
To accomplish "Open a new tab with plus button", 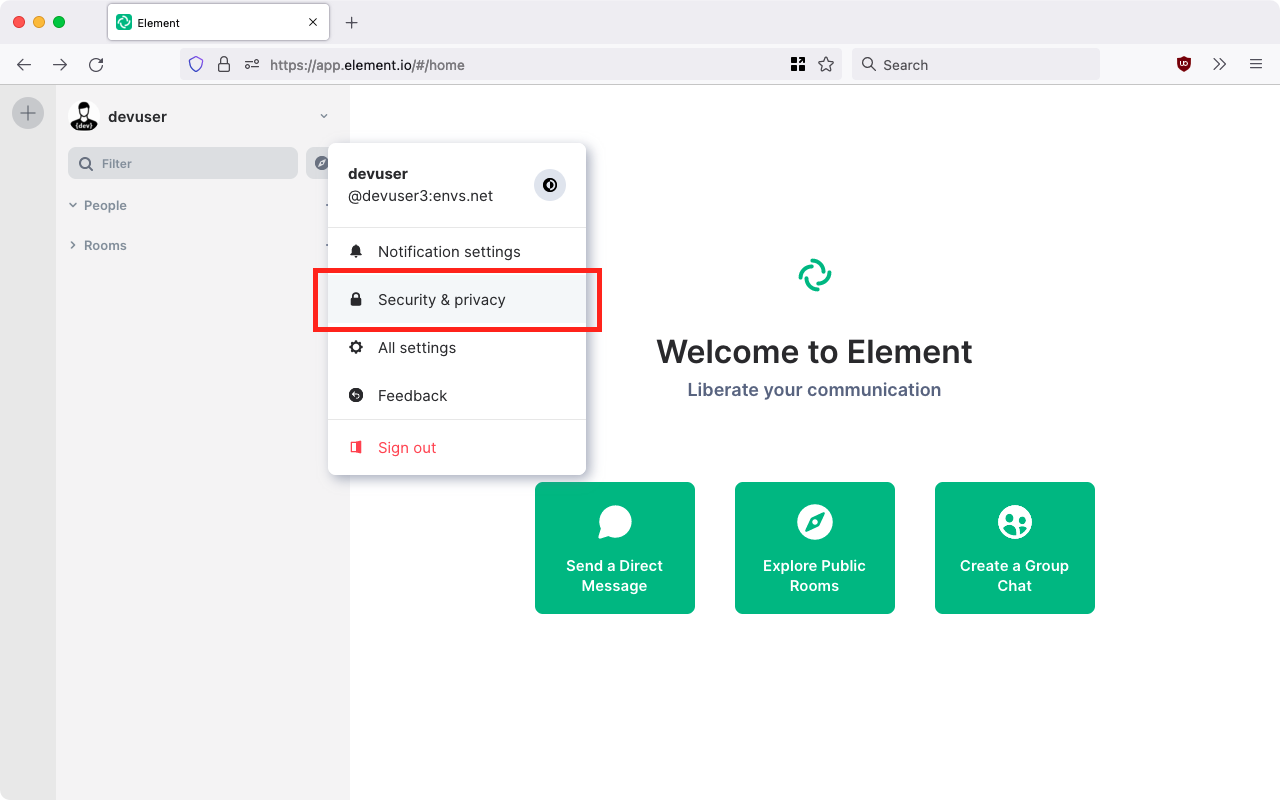I will pyautogui.click(x=351, y=22).
